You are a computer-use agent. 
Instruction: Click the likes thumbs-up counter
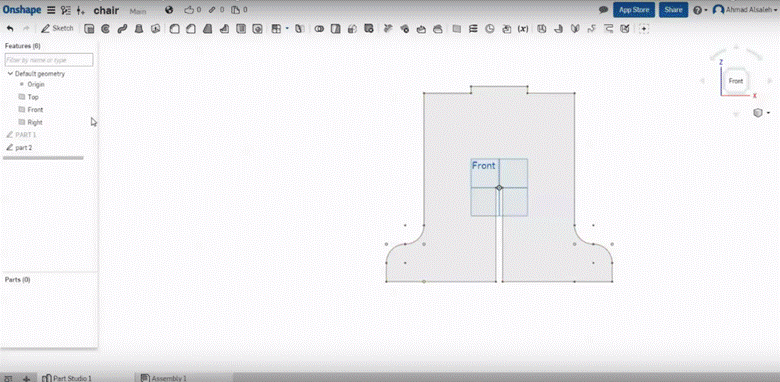(x=193, y=10)
